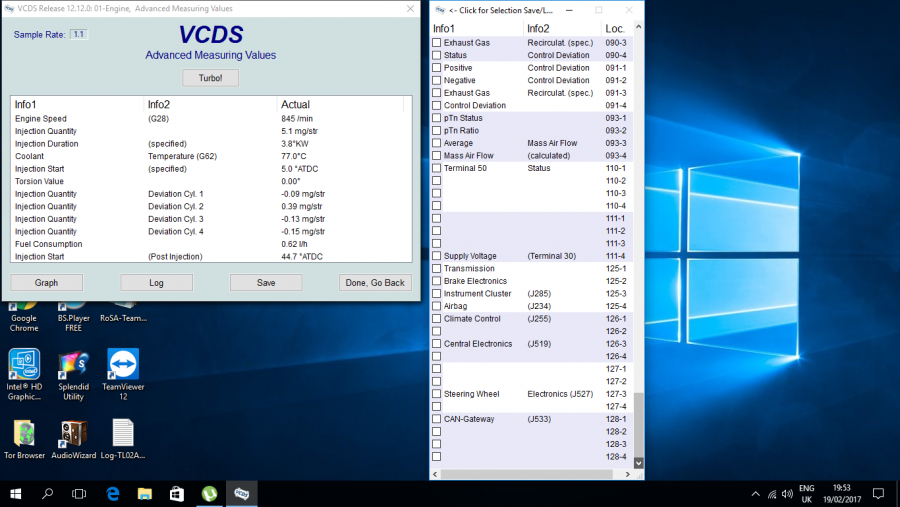Open Microsoft Edge from the taskbar
This screenshot has height=507, width=900.
click(x=113, y=493)
